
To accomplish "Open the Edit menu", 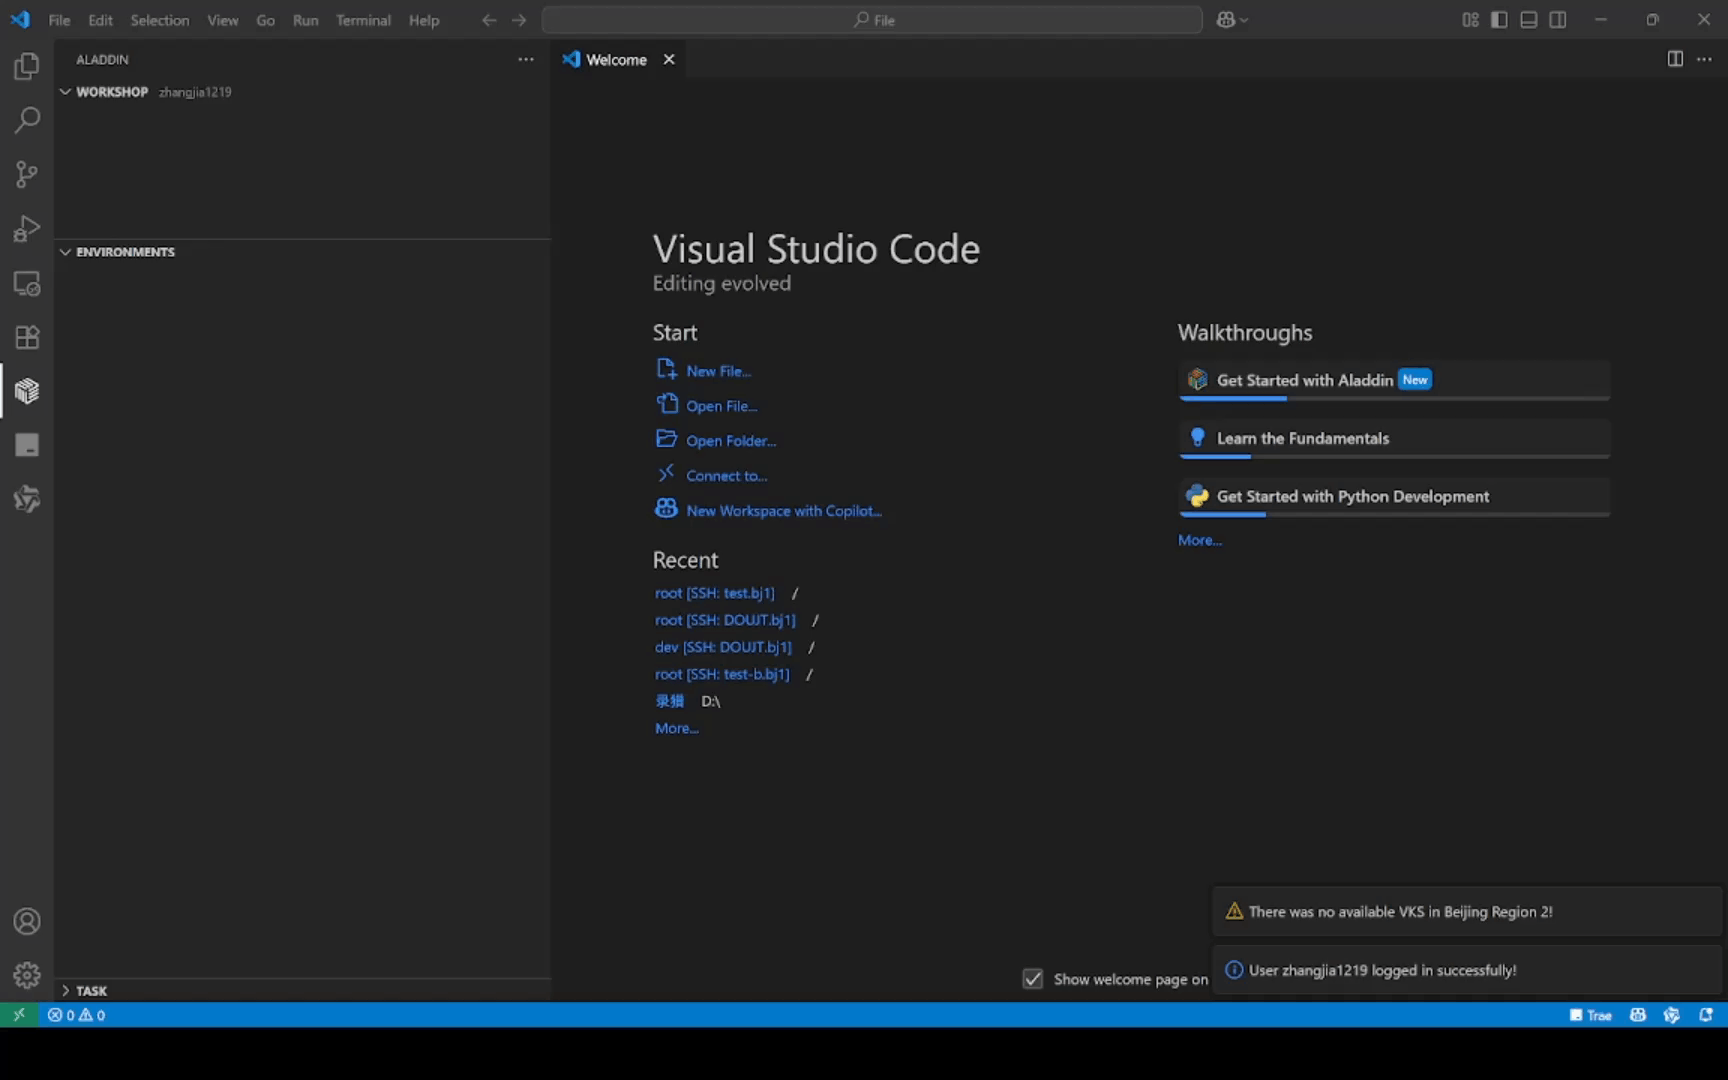I will [x=100, y=20].
